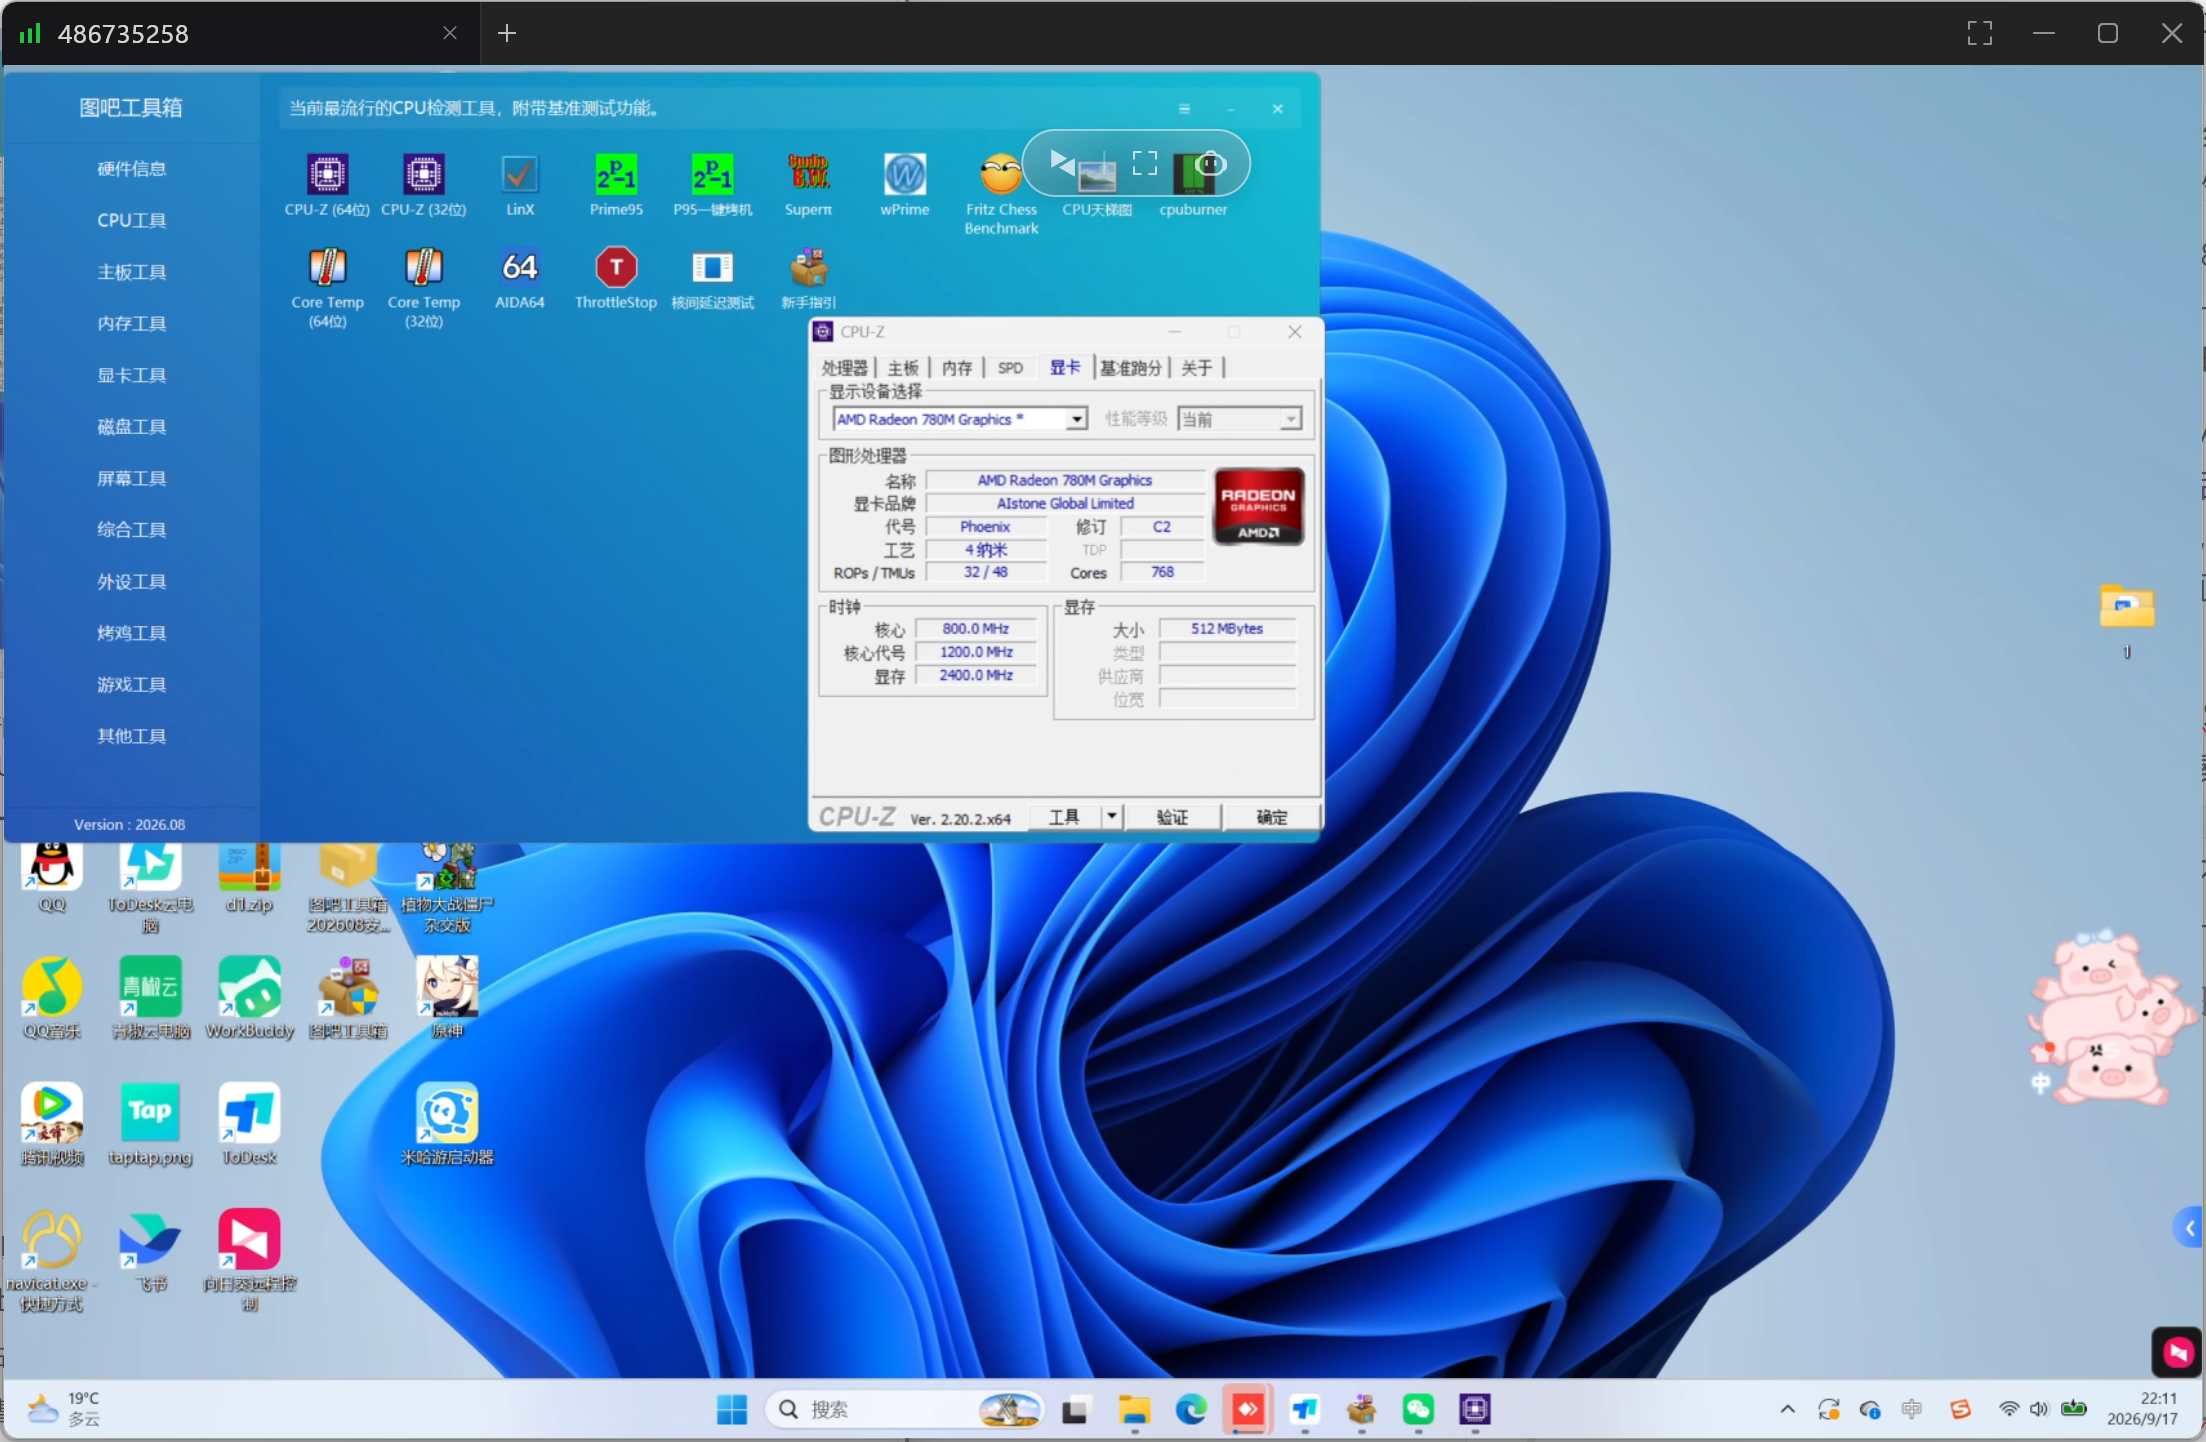Show hidden system tray icons chevron
Image resolution: width=2206 pixels, height=1442 pixels.
pos(1787,1409)
